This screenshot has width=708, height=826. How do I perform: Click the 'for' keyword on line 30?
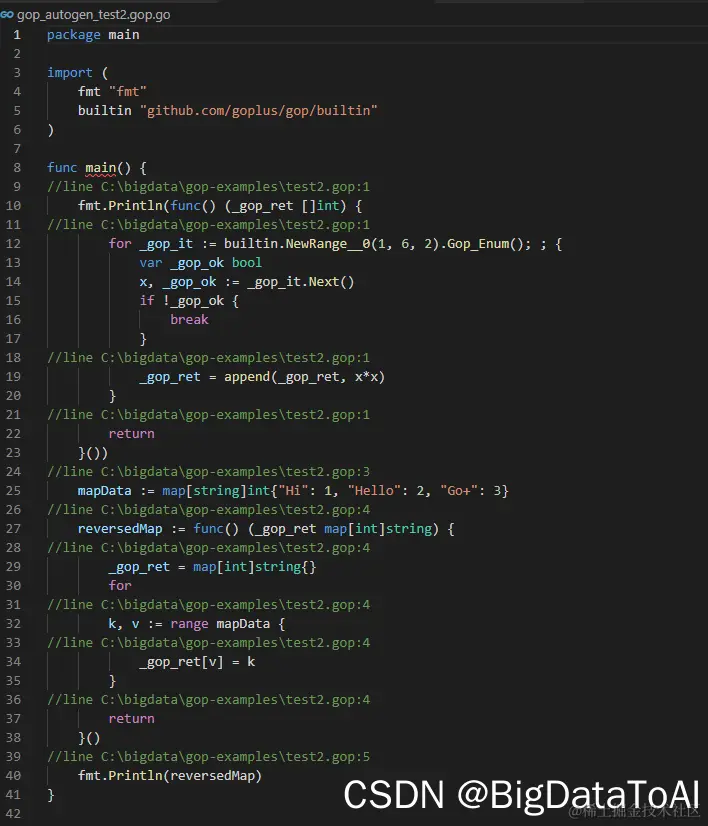pos(120,586)
